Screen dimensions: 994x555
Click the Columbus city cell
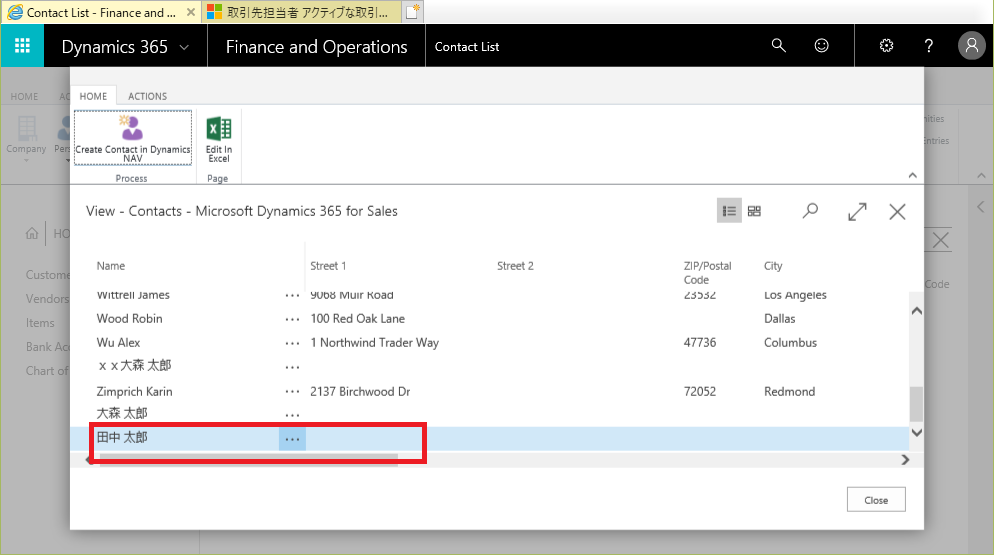791,343
